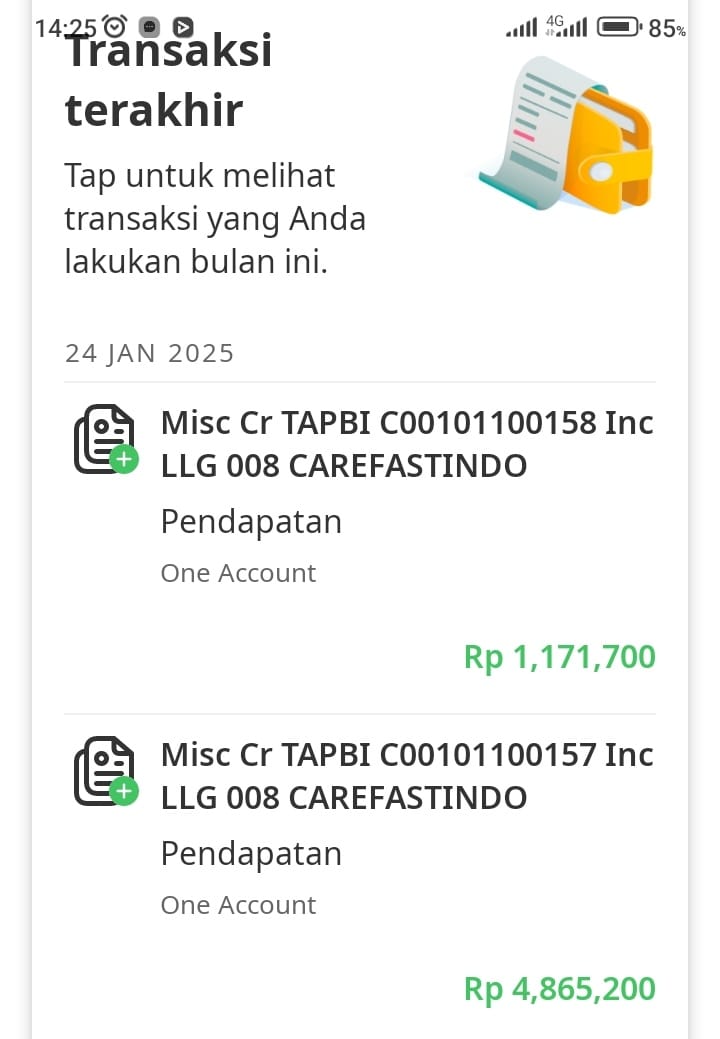
Task: Tap the play notification icon in status bar
Action: coord(183,27)
